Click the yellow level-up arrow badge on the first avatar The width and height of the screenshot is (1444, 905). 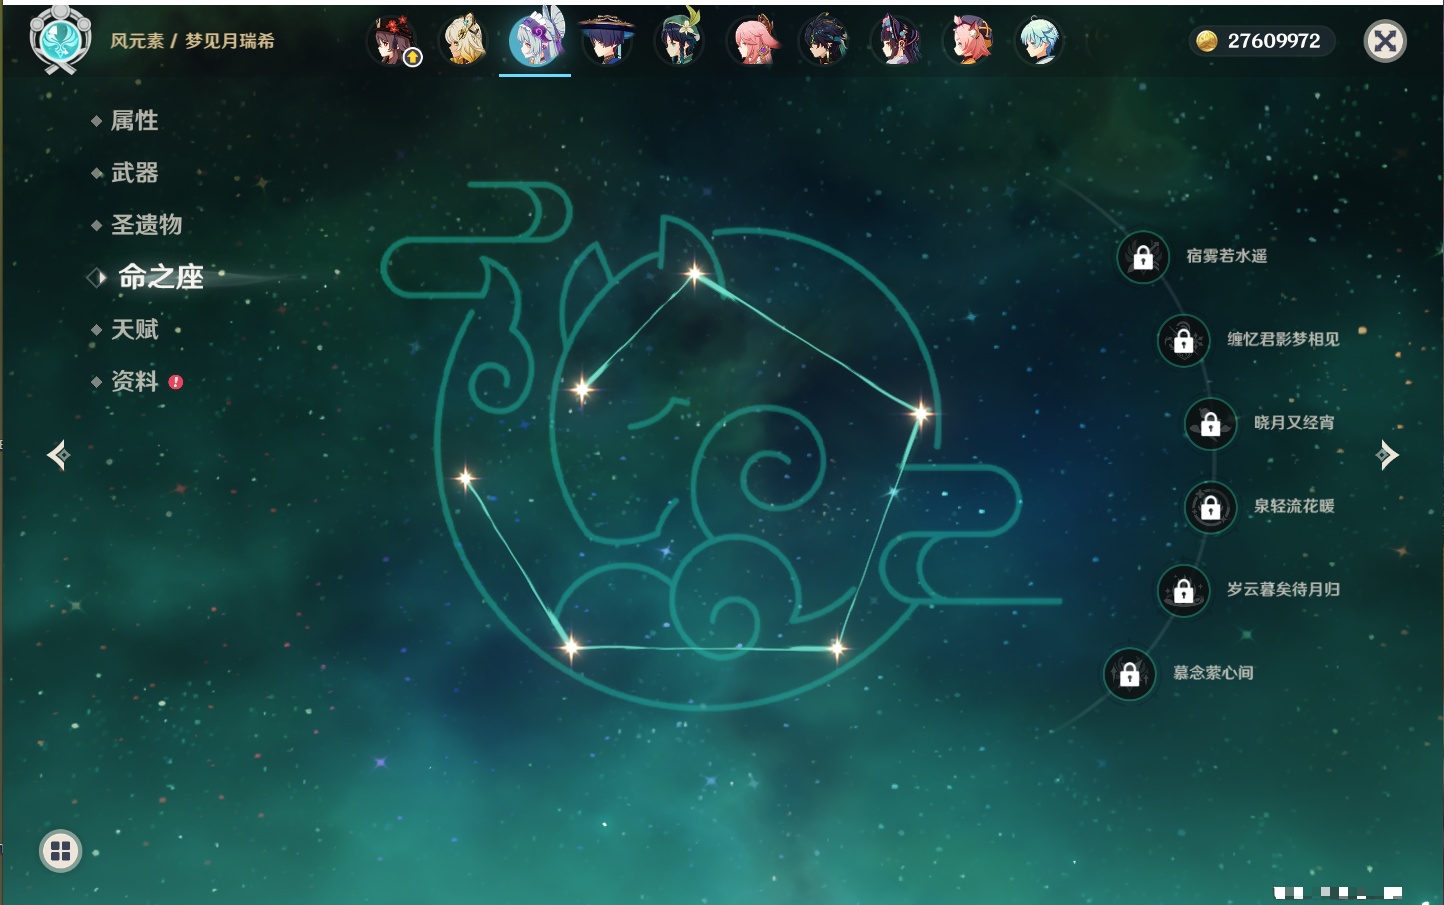pos(412,58)
